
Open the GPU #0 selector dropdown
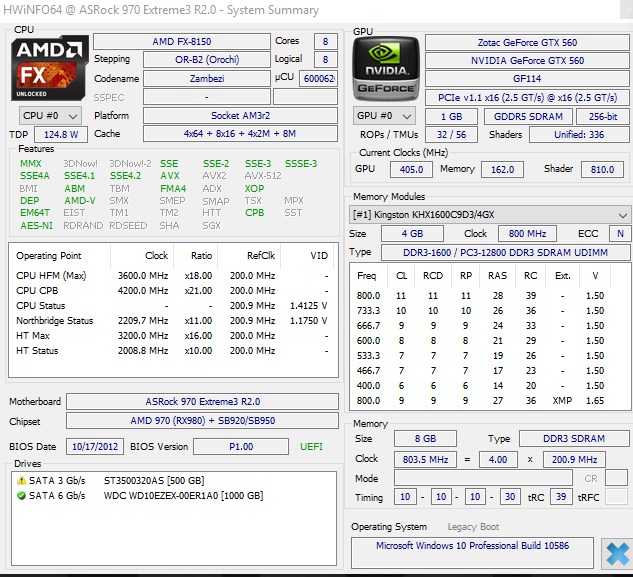coord(384,116)
